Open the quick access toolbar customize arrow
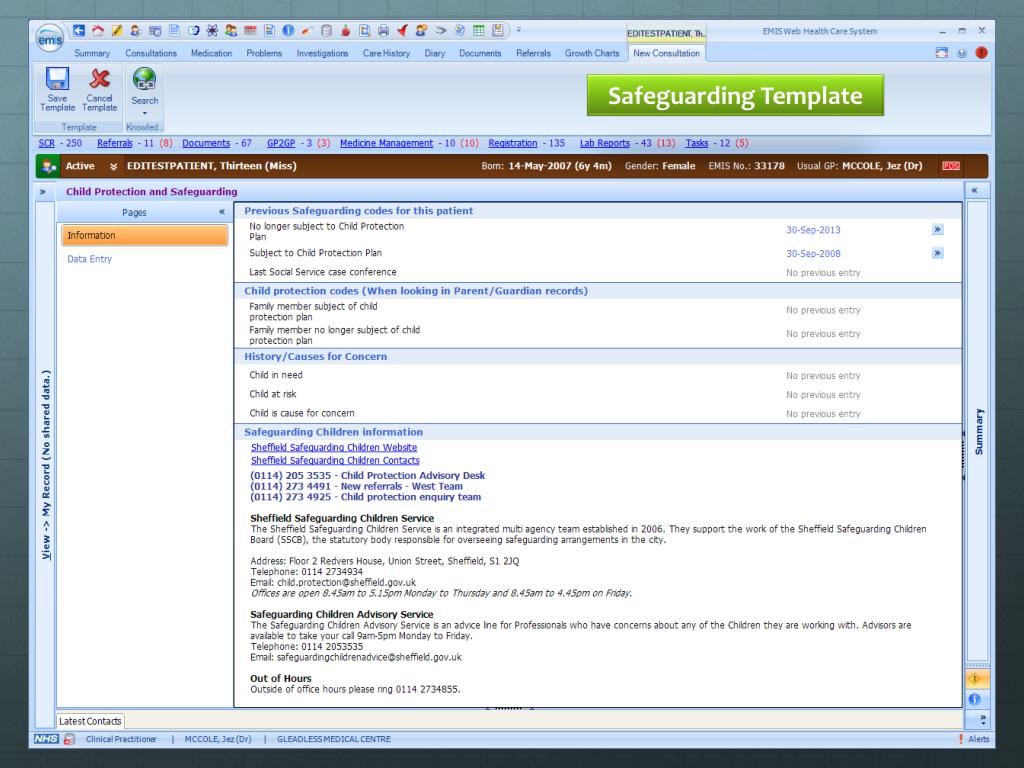1024x768 pixels. (519, 30)
